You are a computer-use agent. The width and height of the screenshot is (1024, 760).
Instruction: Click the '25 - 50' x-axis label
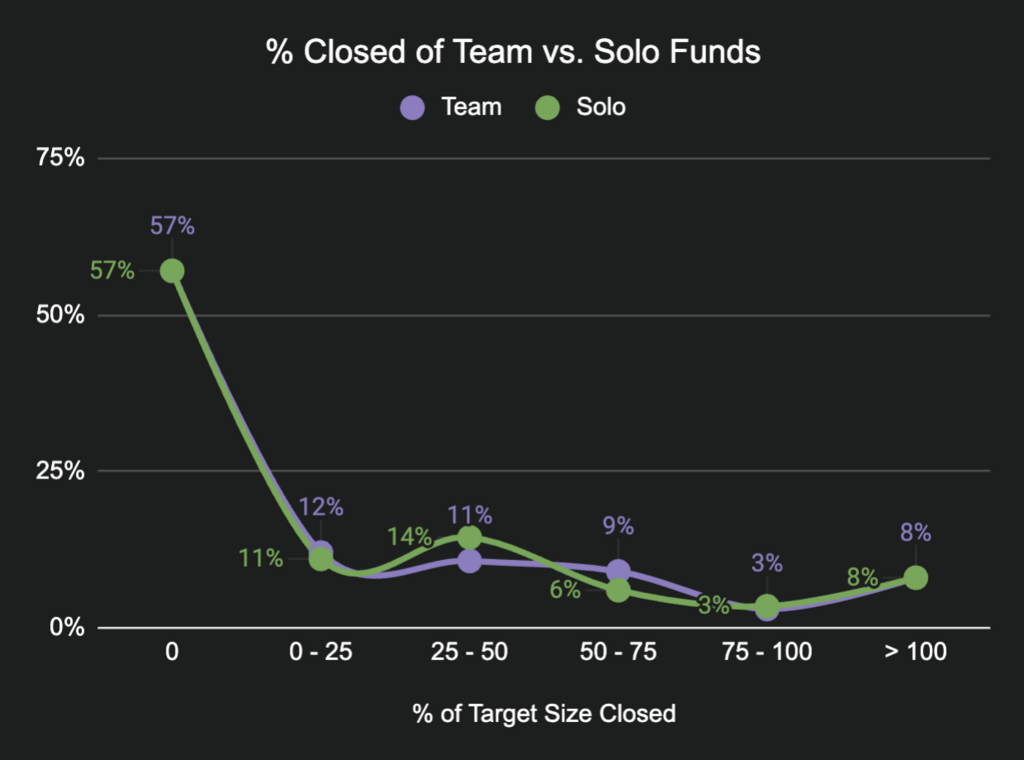(470, 653)
